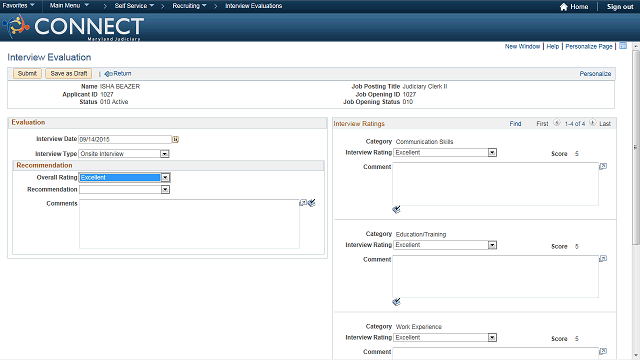Spell check the Education/Training comment
The width and height of the screenshot is (640, 360).
point(396,302)
